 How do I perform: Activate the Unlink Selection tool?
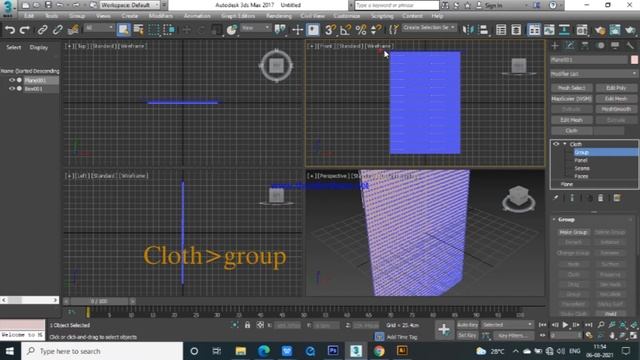point(58,30)
